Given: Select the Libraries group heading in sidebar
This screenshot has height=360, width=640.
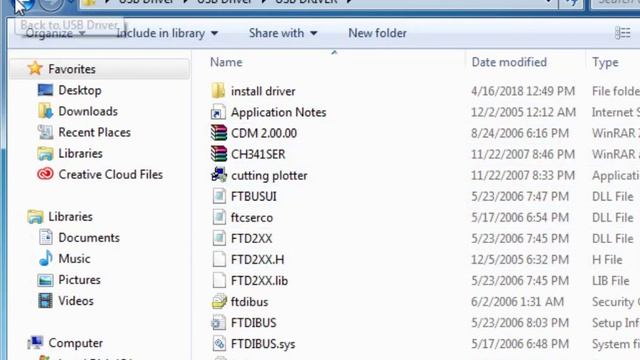Looking at the screenshot, I should point(70,216).
